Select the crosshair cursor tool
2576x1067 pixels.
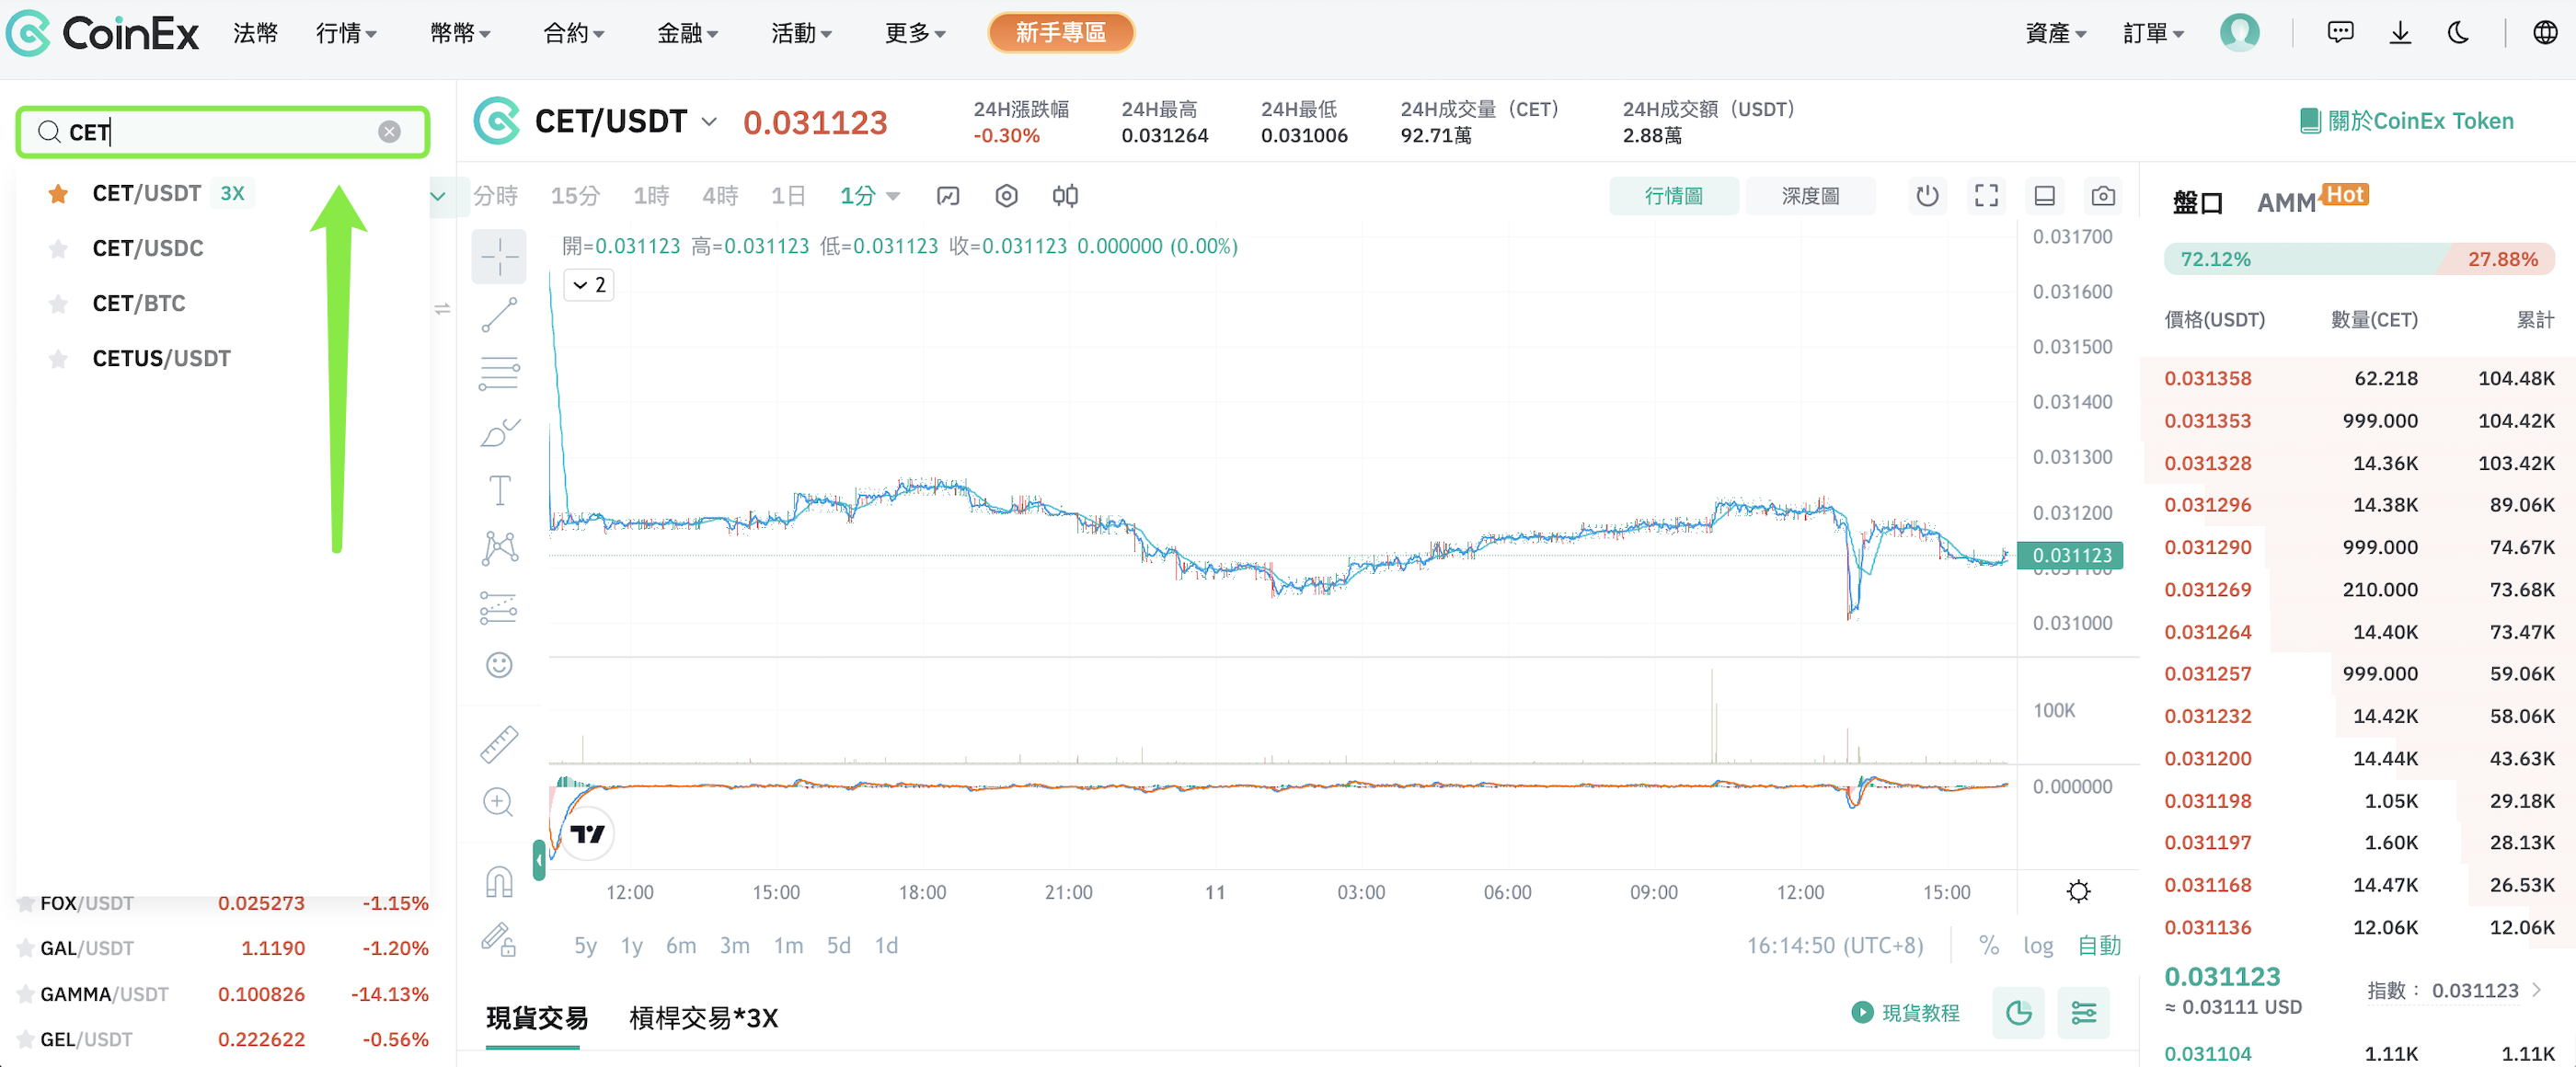pos(498,257)
